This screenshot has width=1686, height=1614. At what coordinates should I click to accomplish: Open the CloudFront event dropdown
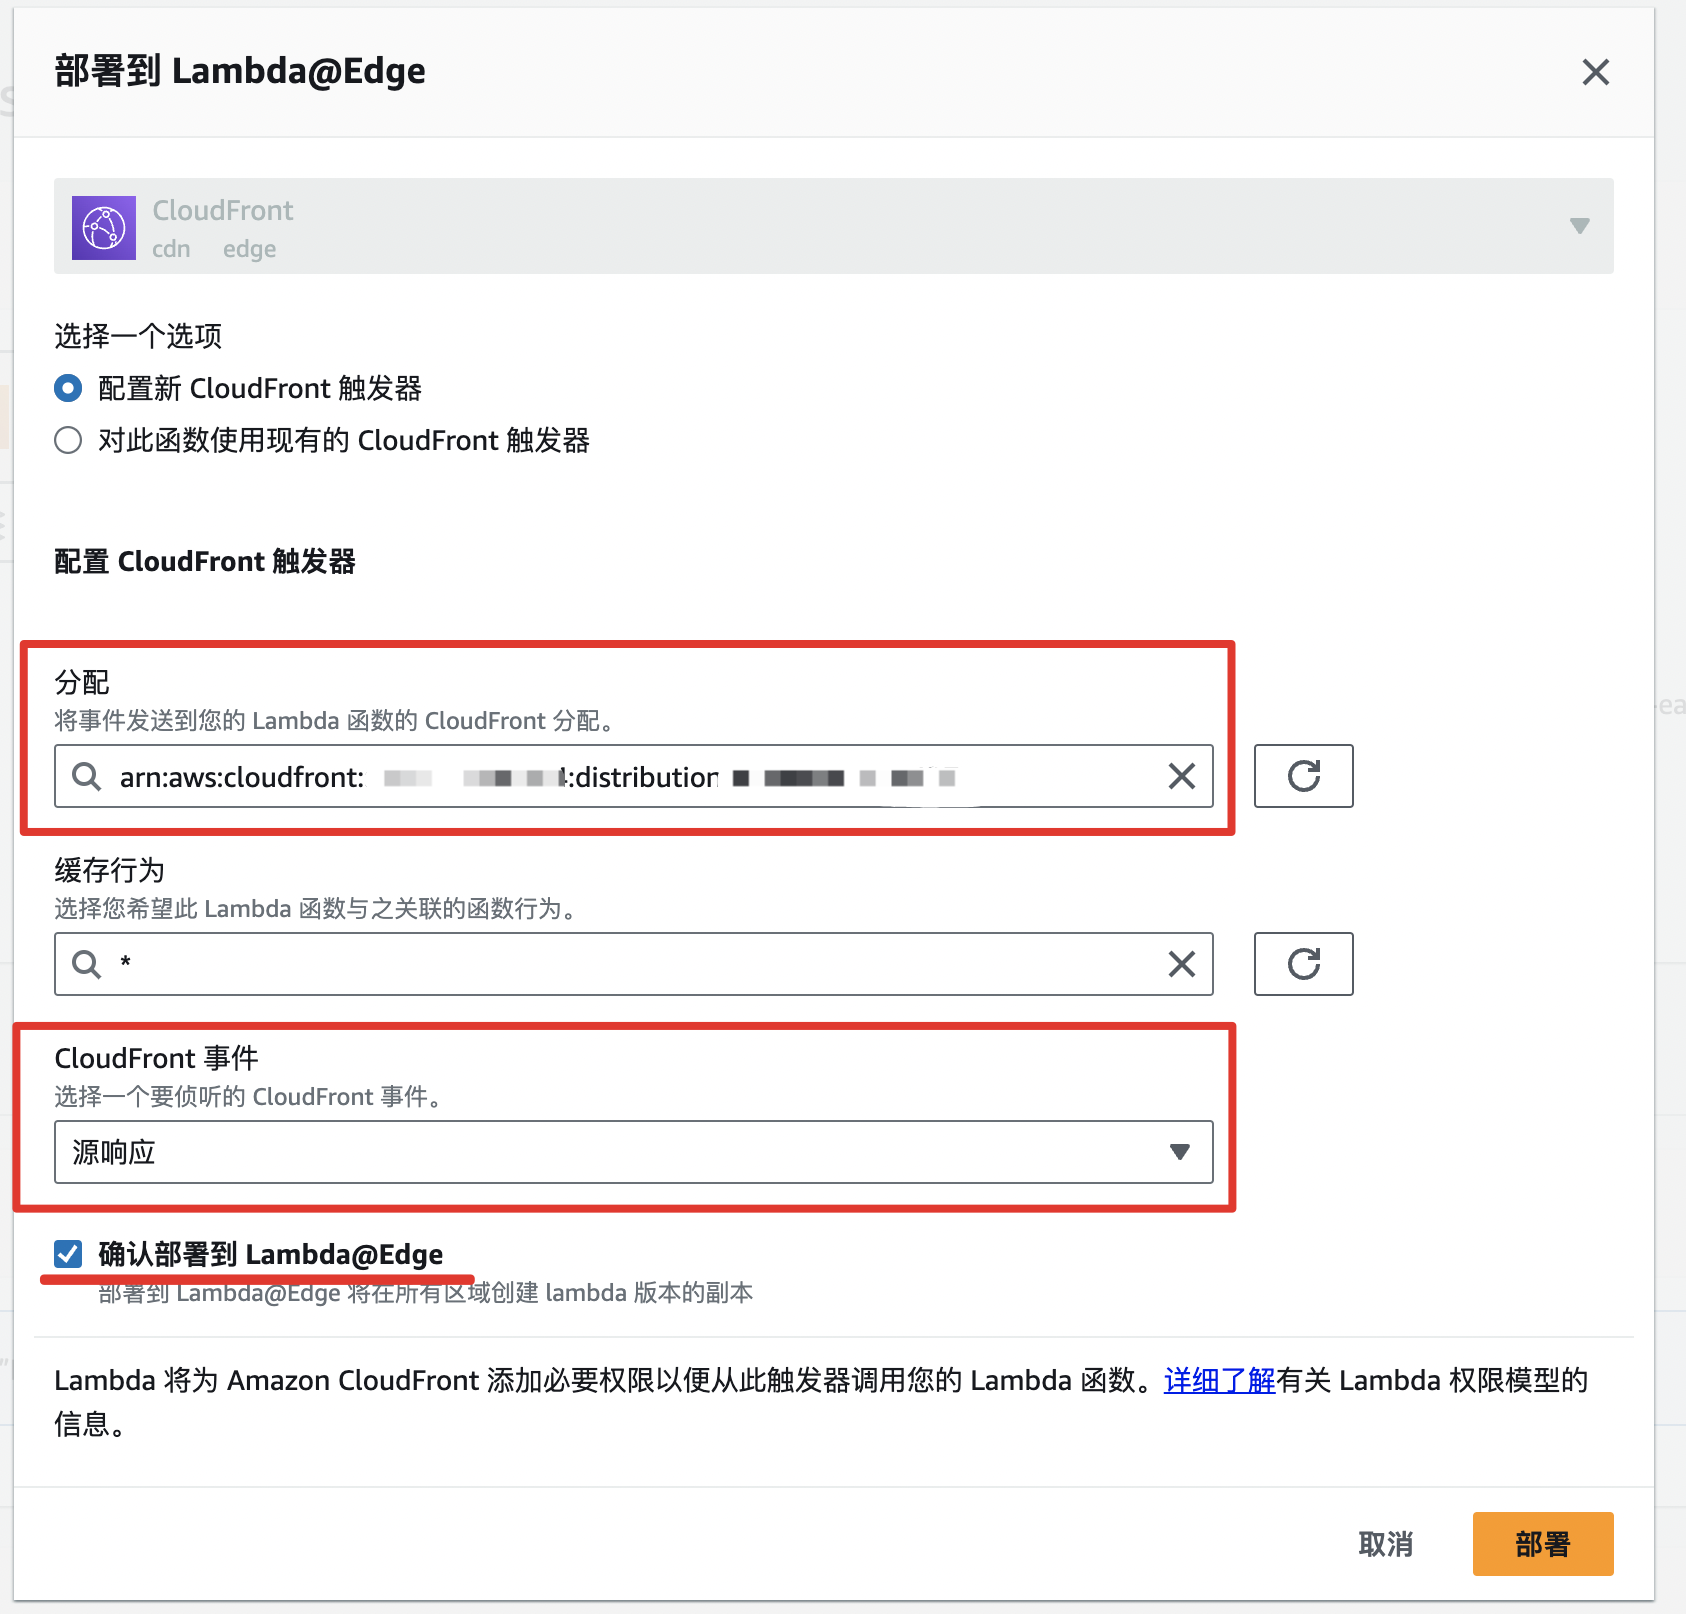click(x=634, y=1152)
